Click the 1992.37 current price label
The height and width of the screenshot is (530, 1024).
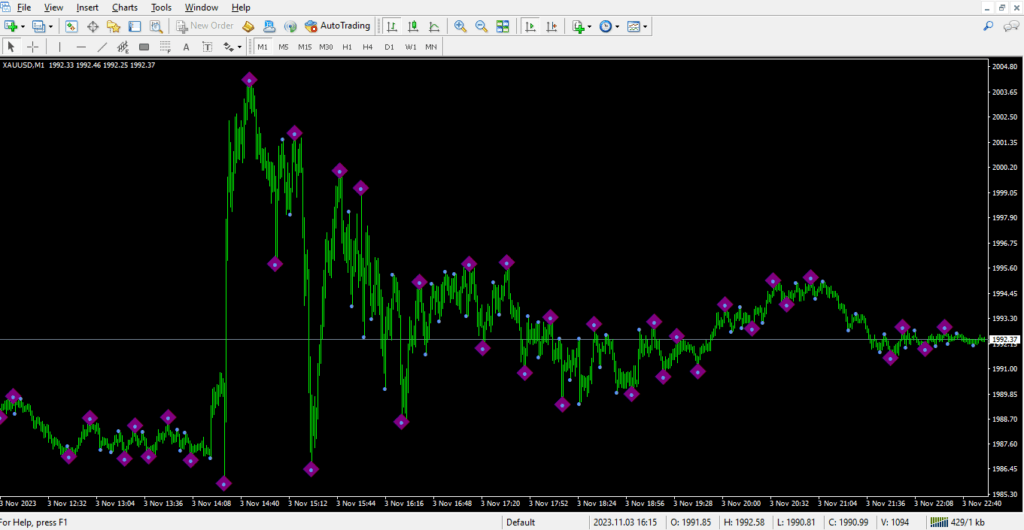tap(1003, 340)
